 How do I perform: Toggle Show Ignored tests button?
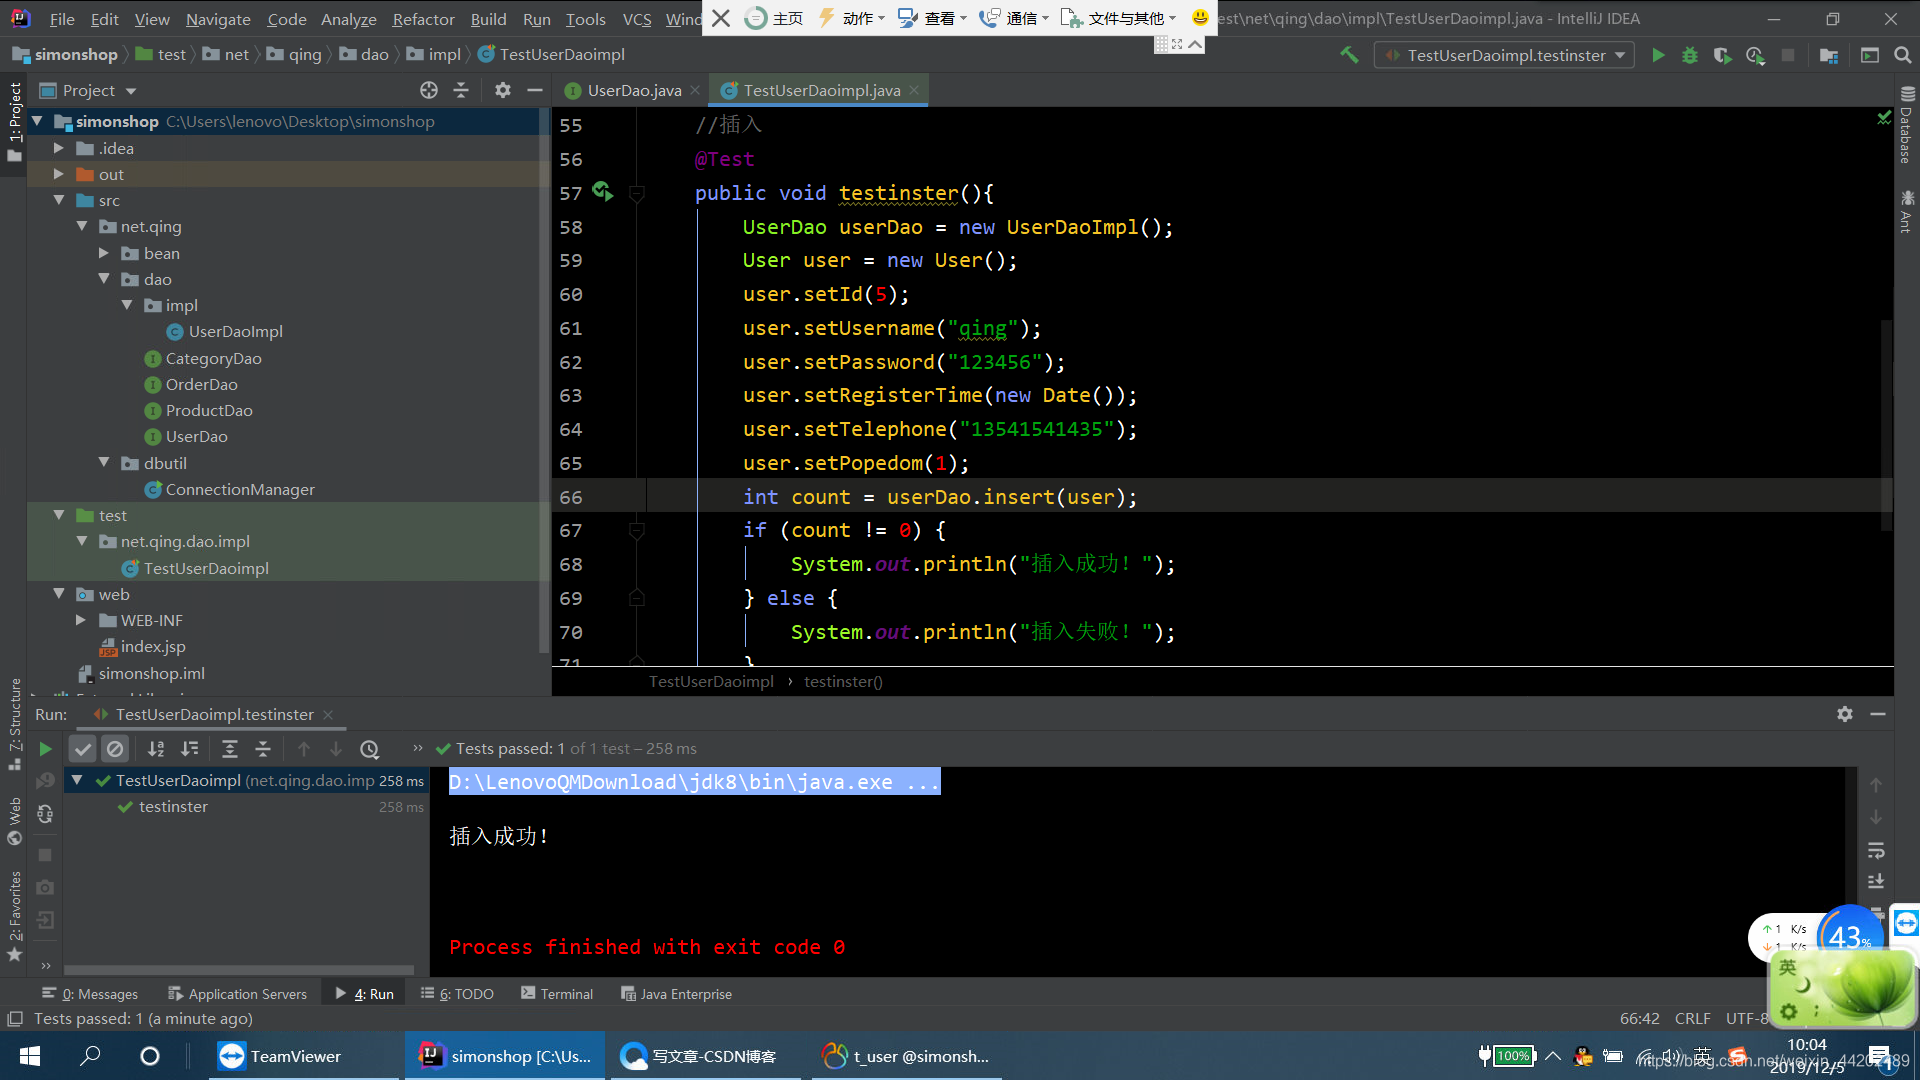[x=115, y=749]
